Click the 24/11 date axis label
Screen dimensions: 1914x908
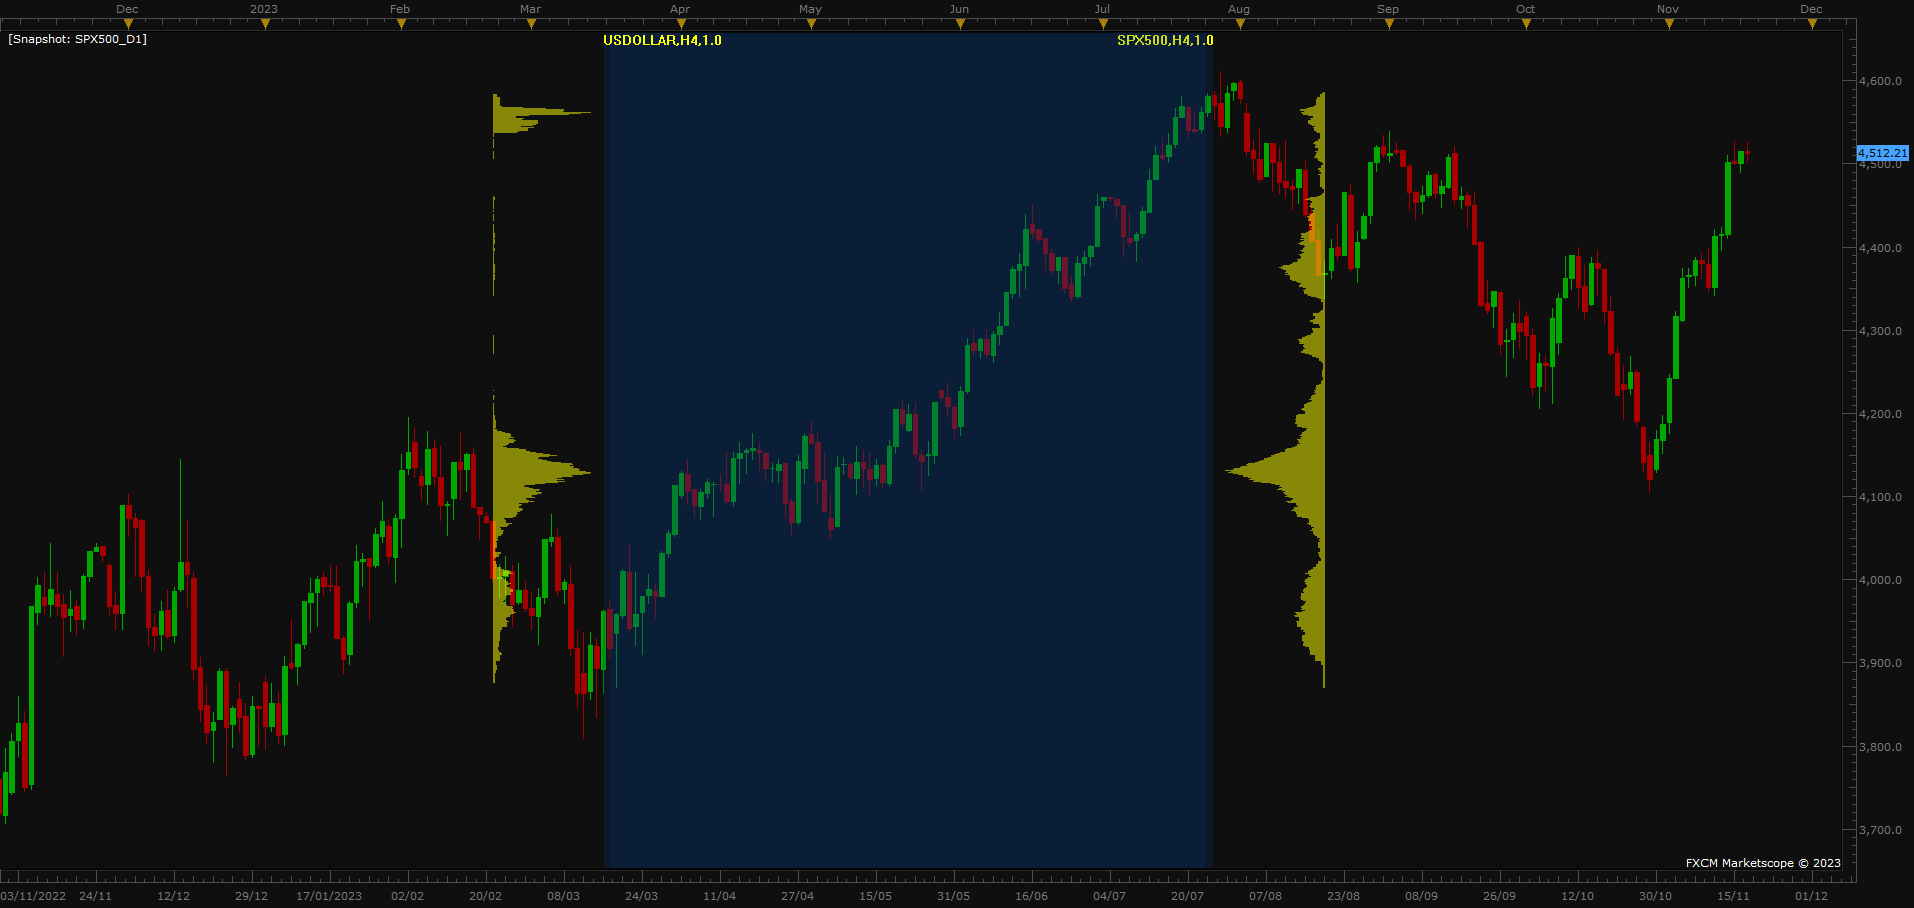click(x=96, y=896)
